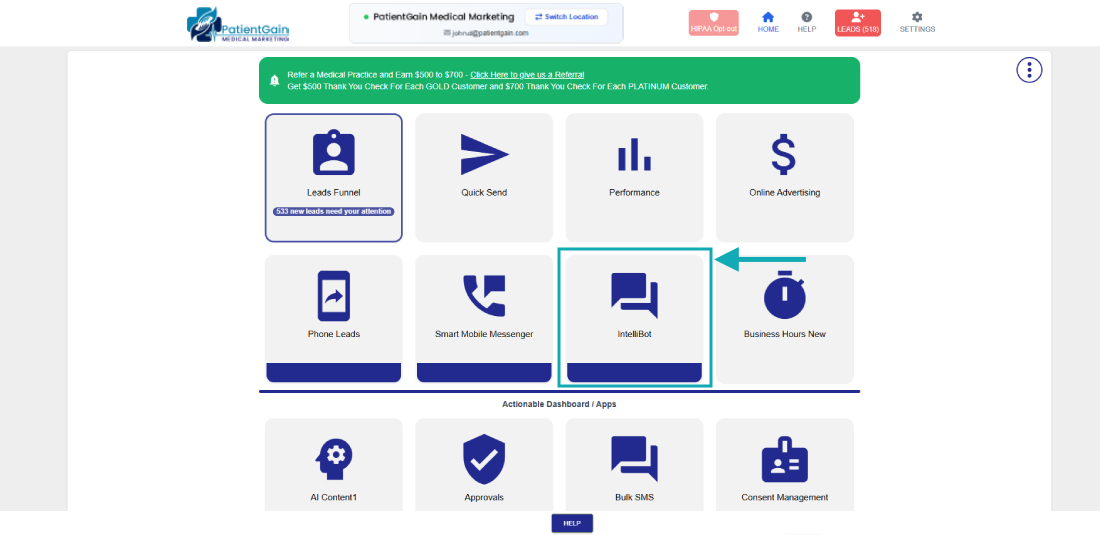Open the IntelliBot chat icon
This screenshot has width=1100, height=535.
[634, 296]
